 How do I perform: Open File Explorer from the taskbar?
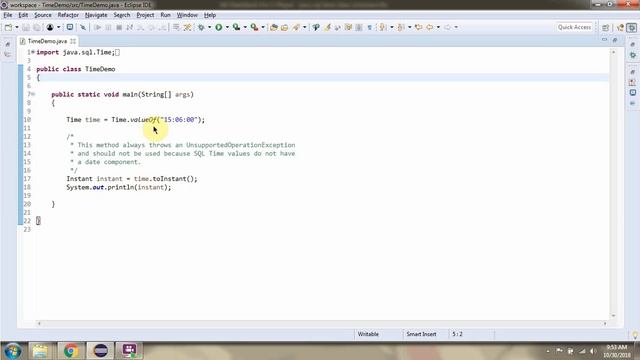pyautogui.click(x=40, y=351)
